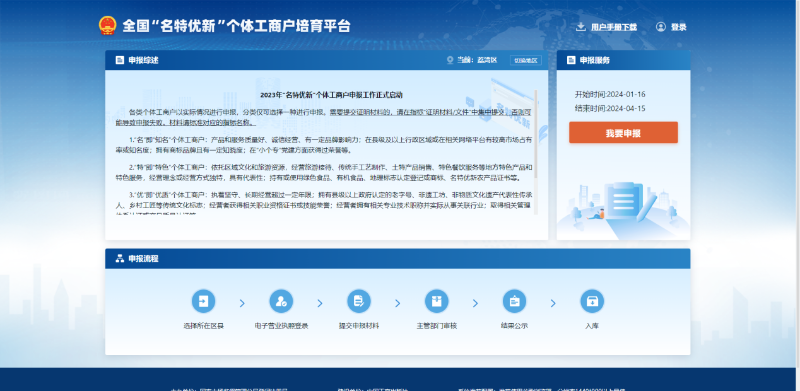This screenshot has width=800, height=391.
Task: Click the orange 我要申报 button
Action: coord(623,133)
